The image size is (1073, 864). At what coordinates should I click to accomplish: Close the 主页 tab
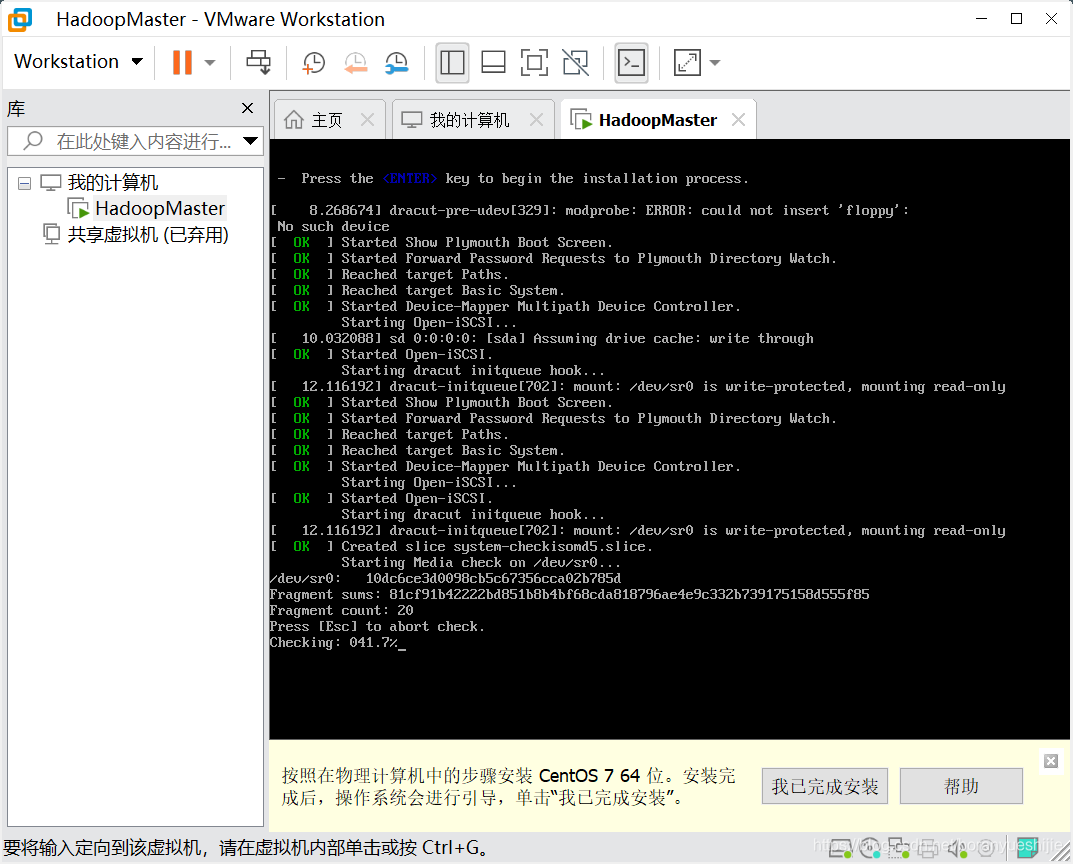(x=367, y=120)
